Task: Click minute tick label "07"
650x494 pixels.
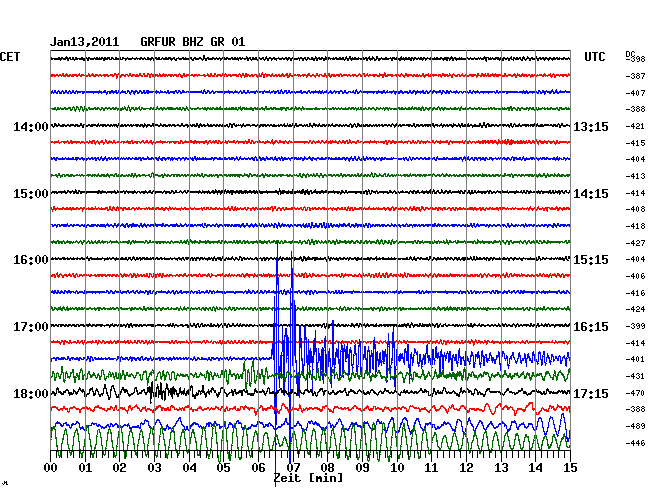Action: [293, 468]
